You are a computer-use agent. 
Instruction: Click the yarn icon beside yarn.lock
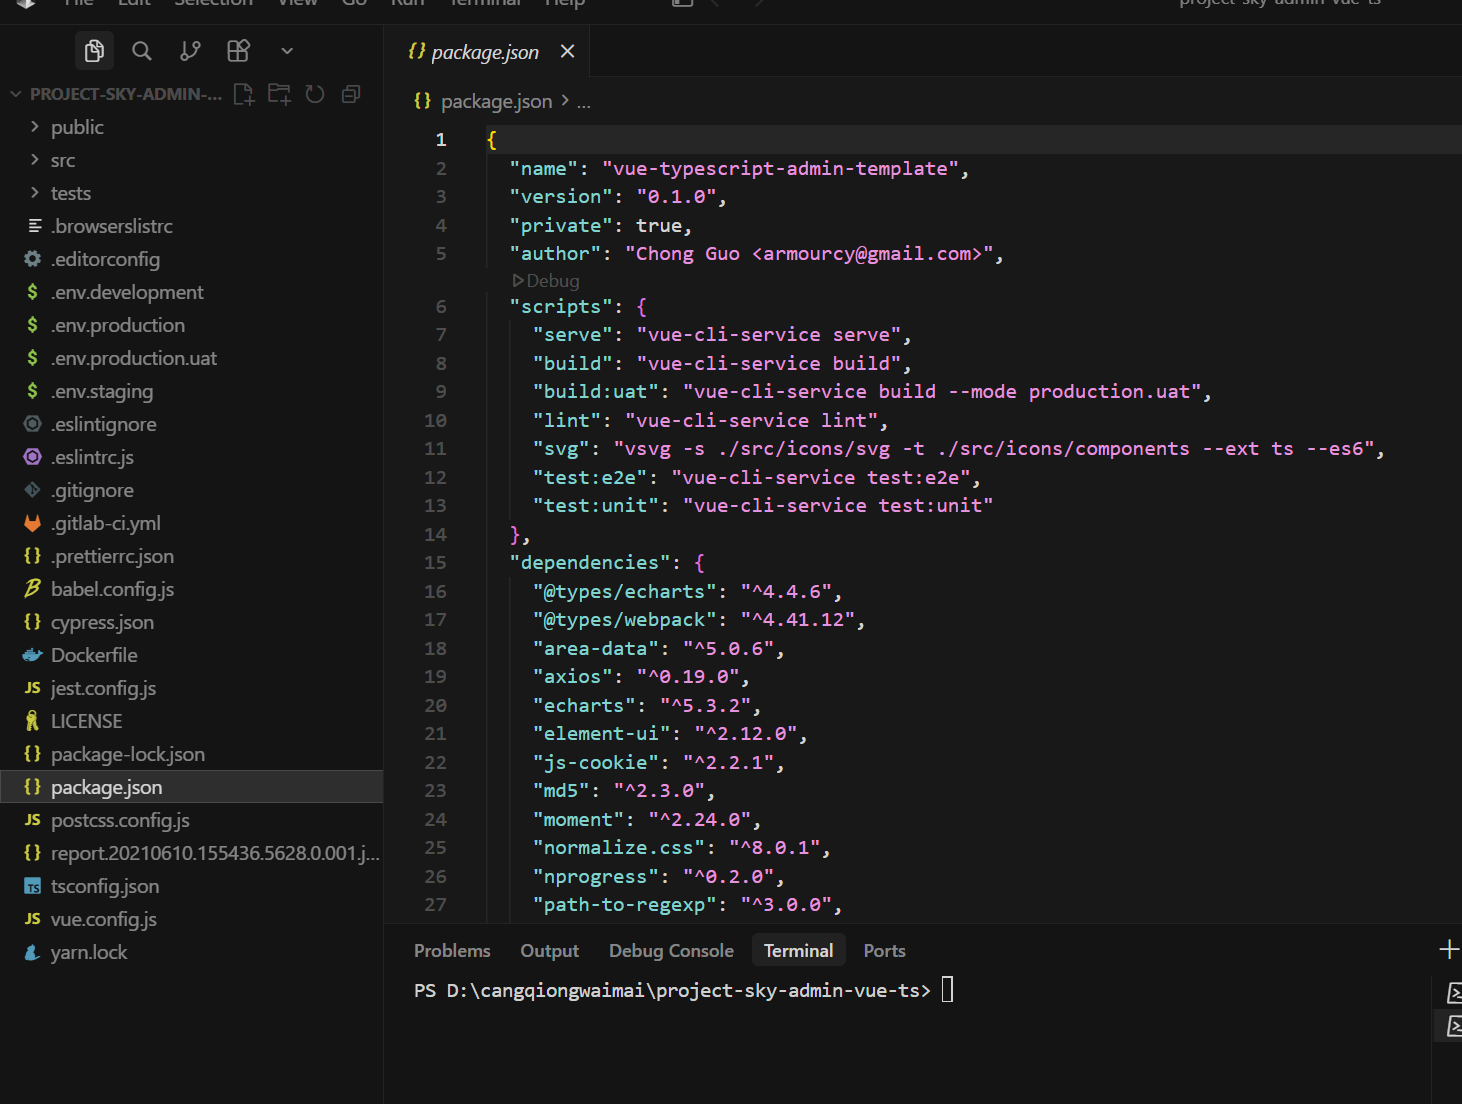(33, 952)
